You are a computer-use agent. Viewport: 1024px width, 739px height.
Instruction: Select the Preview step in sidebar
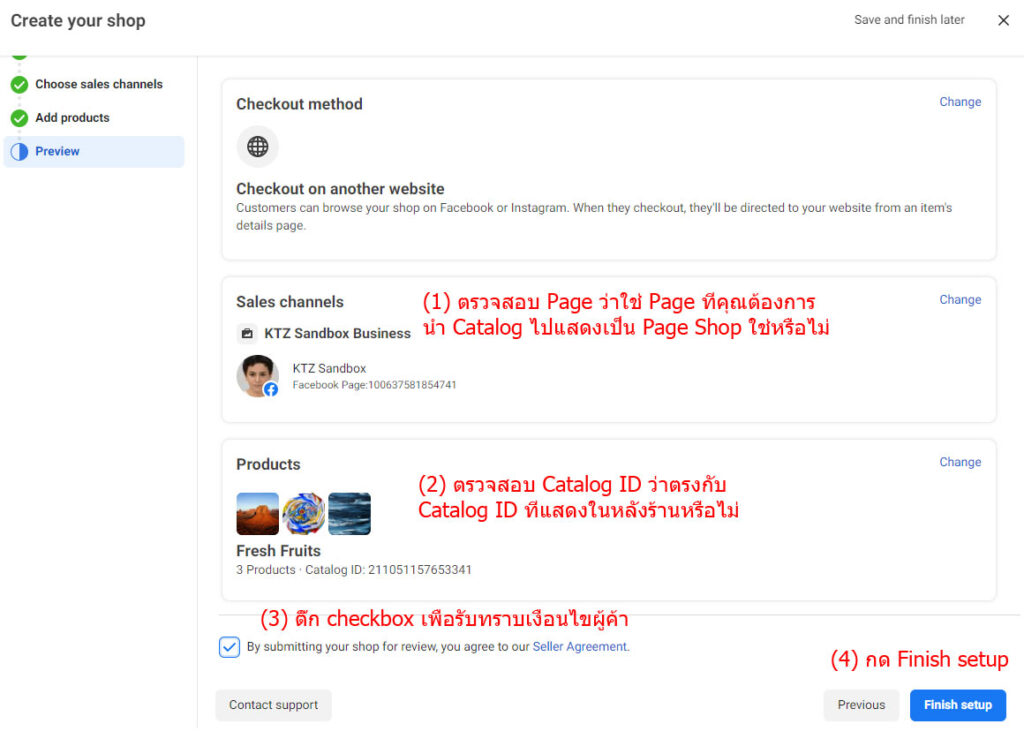57,152
